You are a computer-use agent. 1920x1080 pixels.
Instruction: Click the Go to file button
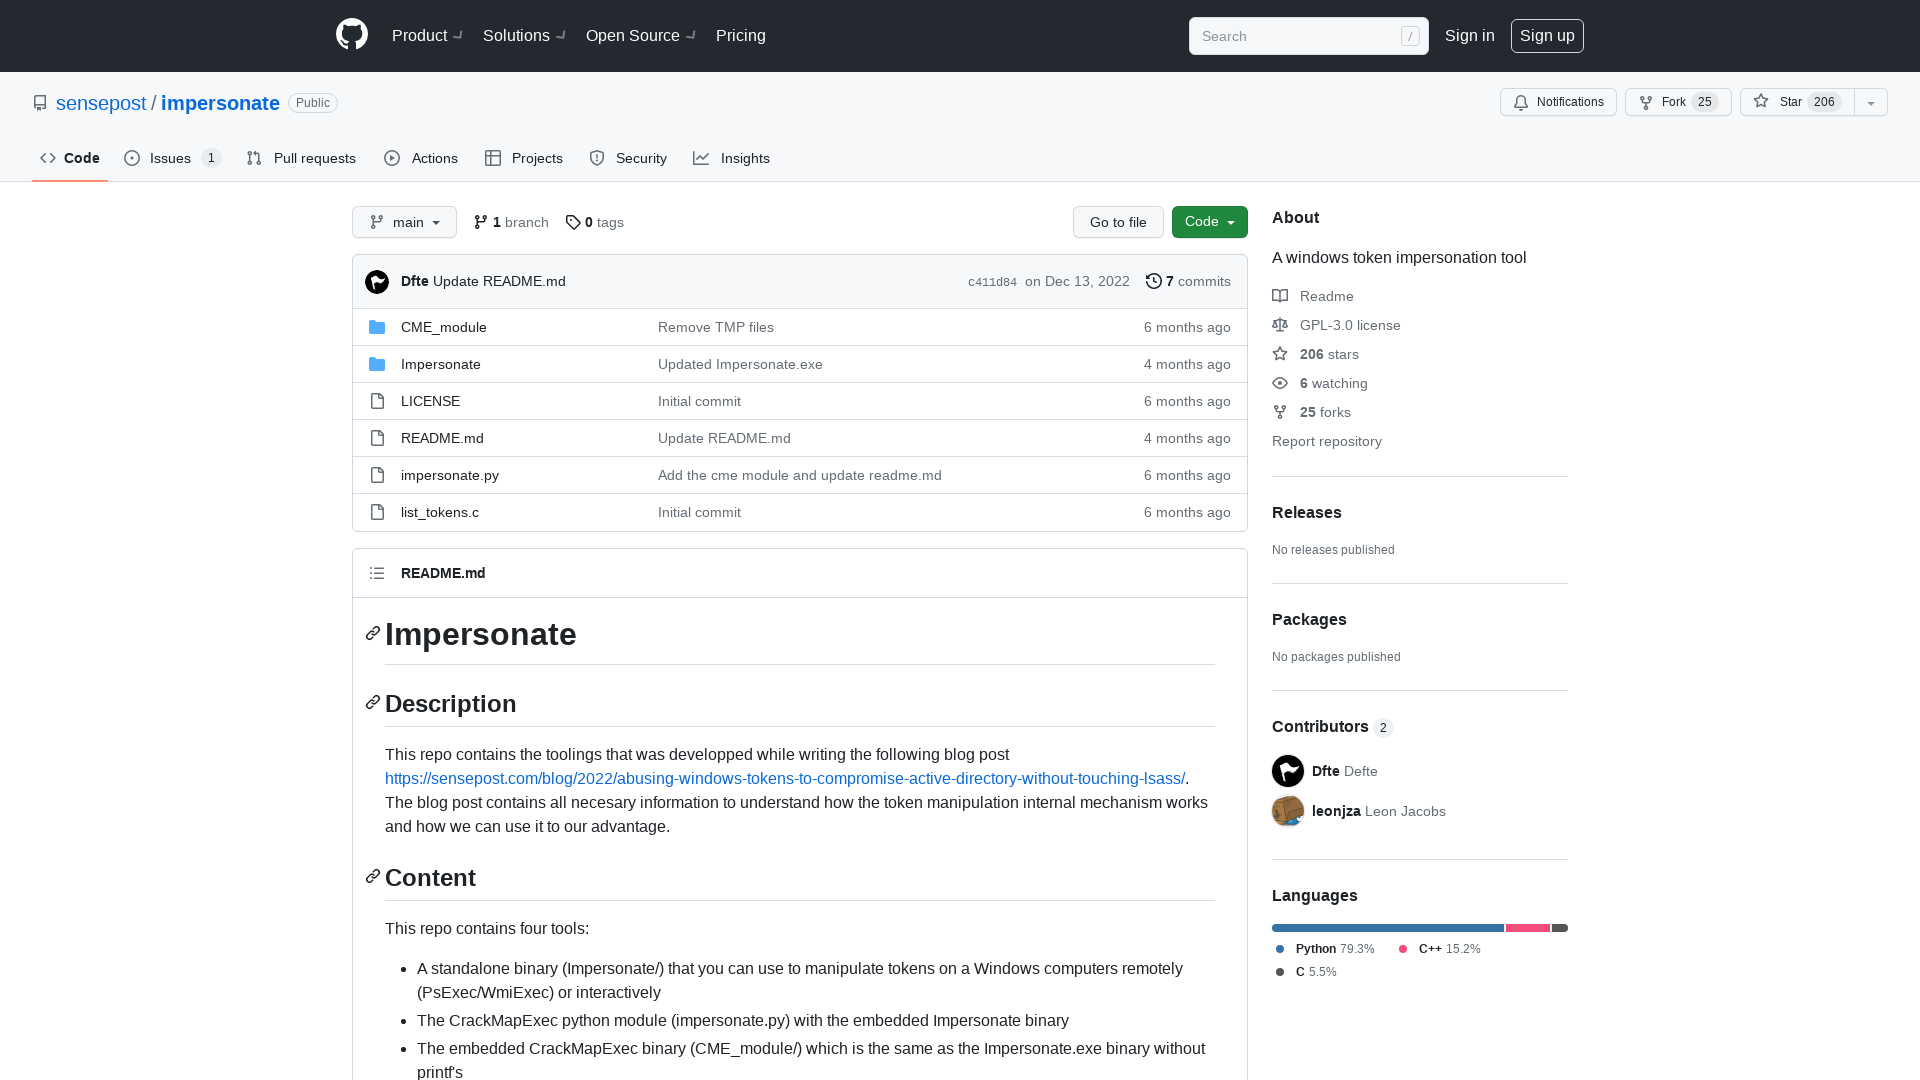click(1118, 222)
